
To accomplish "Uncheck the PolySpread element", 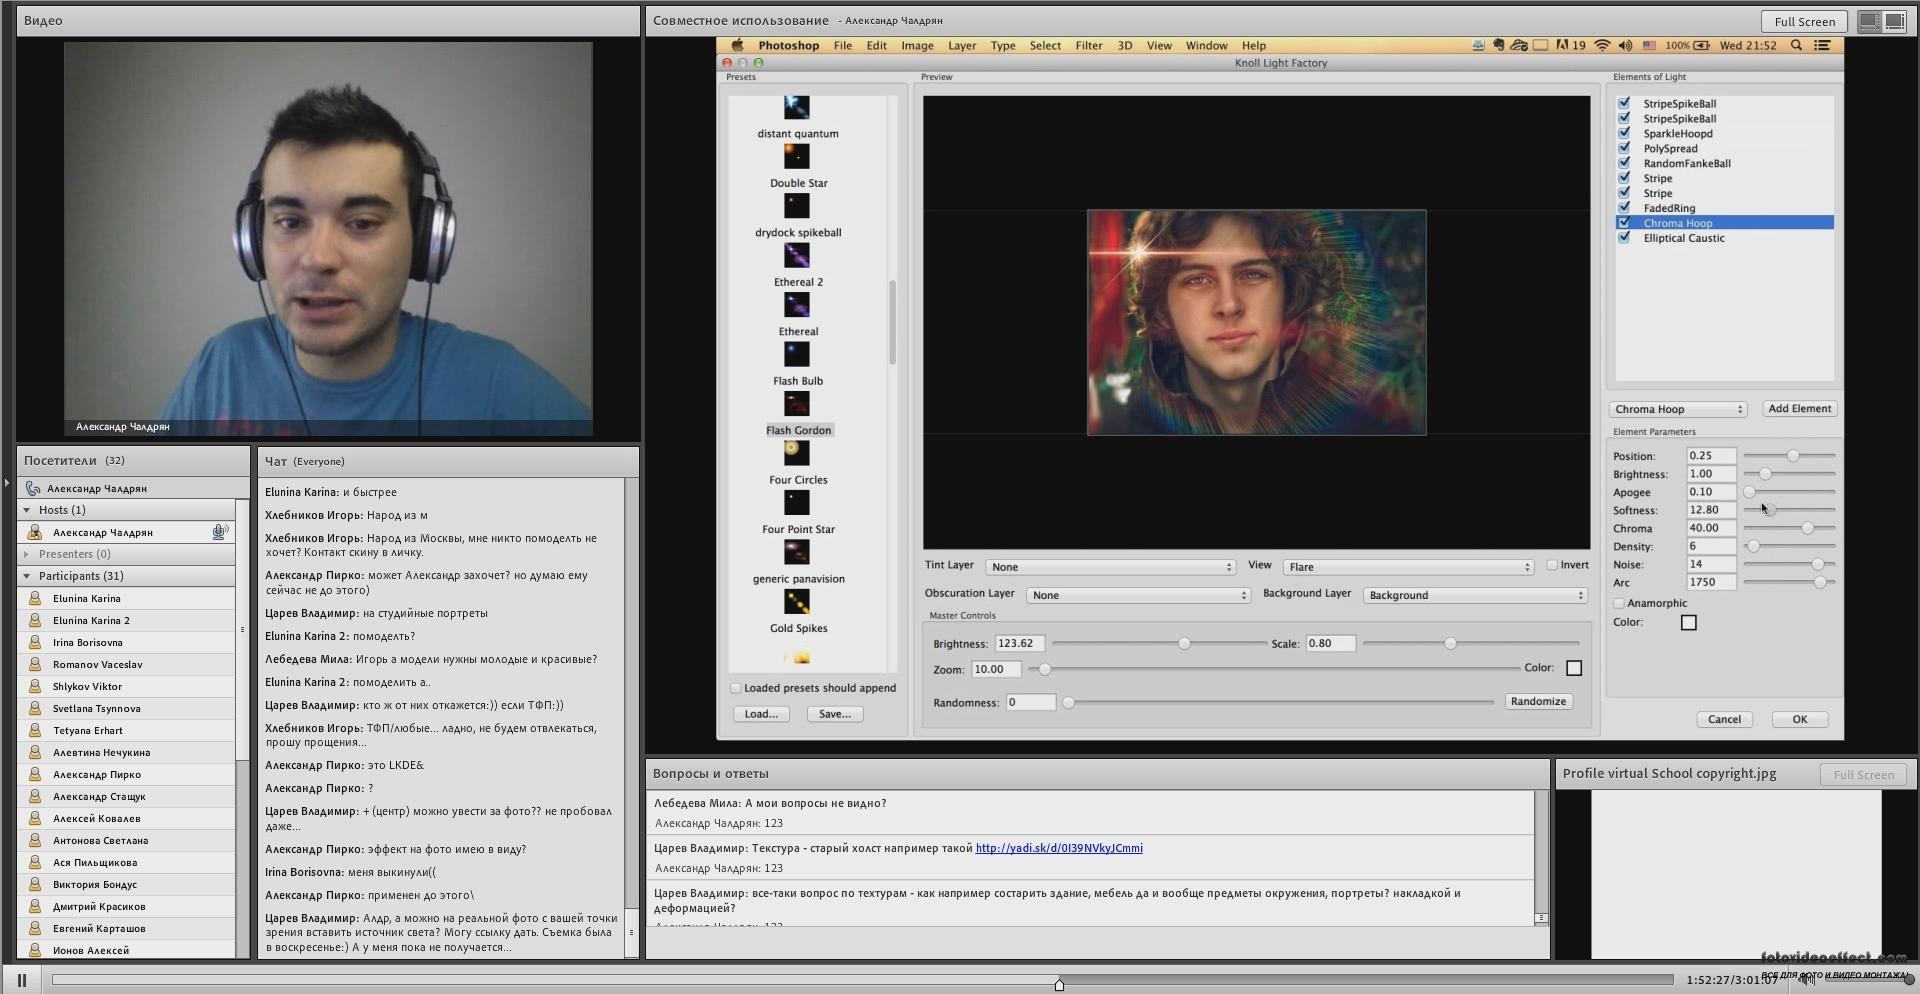I will coord(1624,148).
